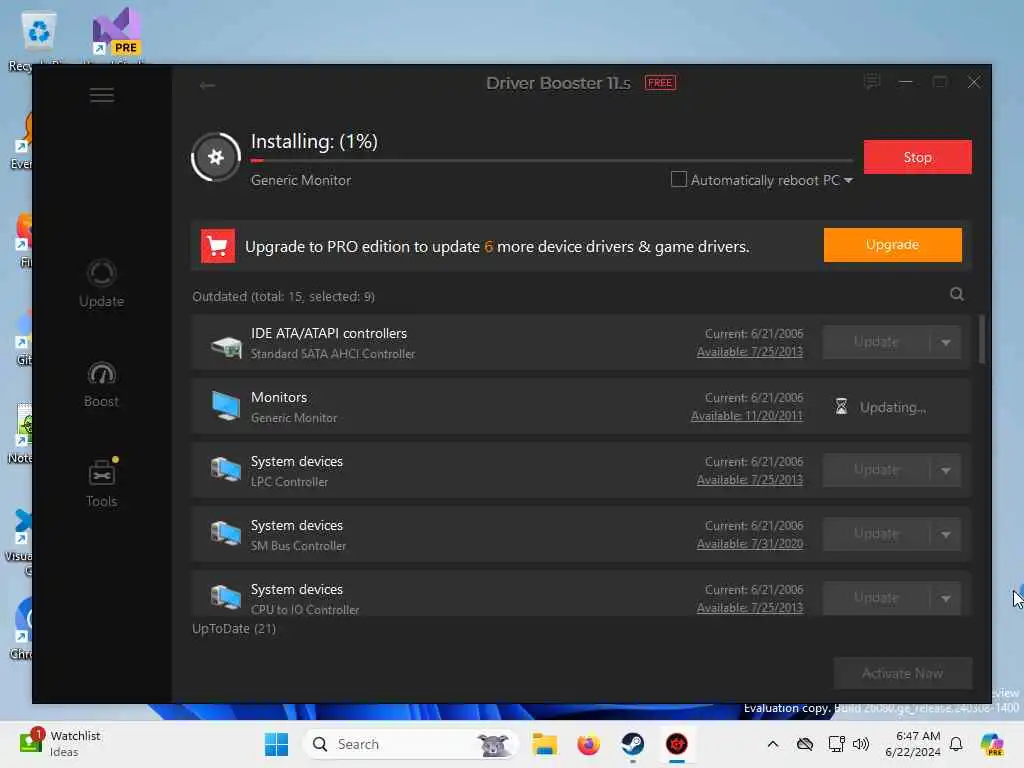Screen dimensions: 1024x768
Task: Click the FREE edition badge
Action: [660, 83]
